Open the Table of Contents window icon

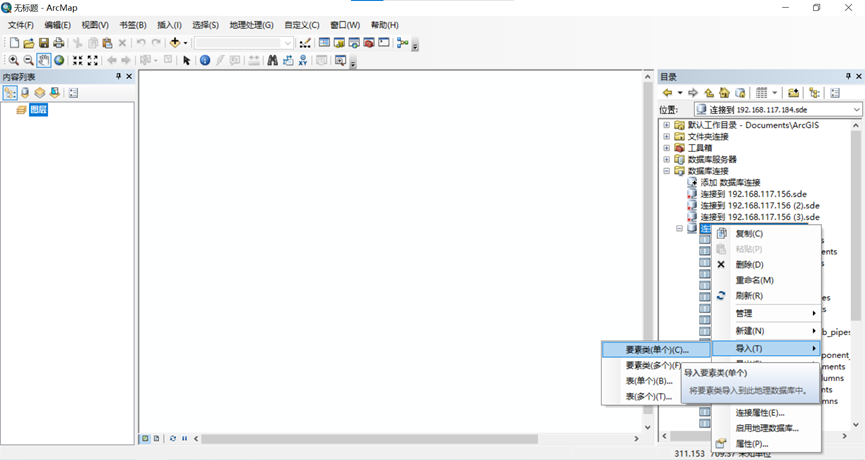(x=324, y=42)
